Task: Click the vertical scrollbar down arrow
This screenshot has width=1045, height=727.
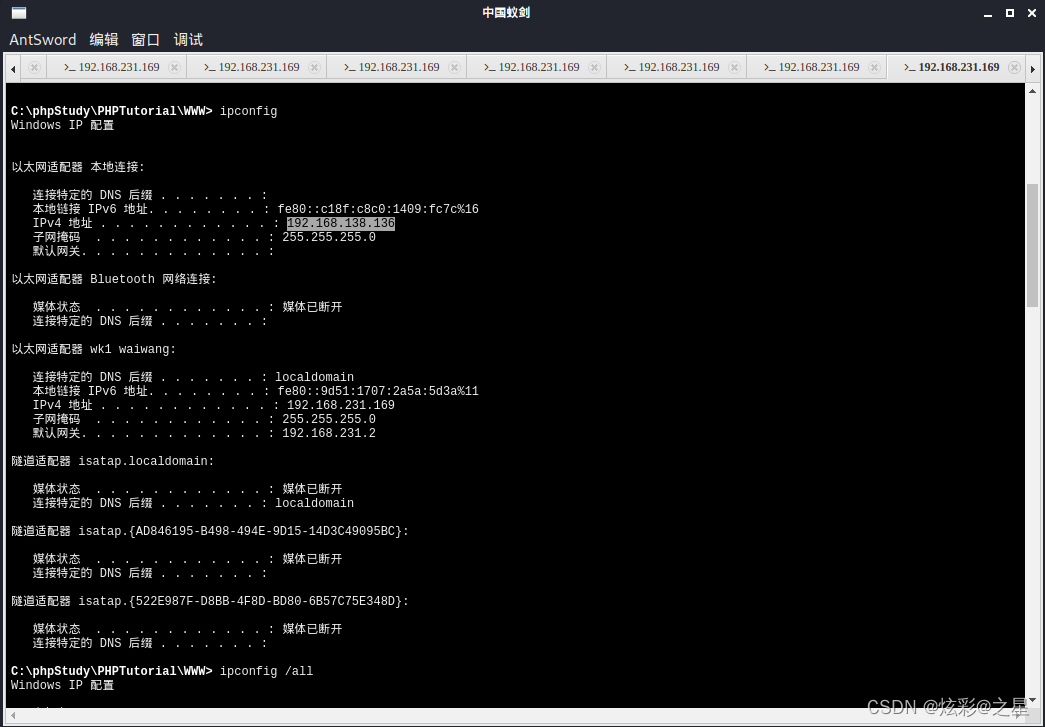Action: coord(1032,700)
